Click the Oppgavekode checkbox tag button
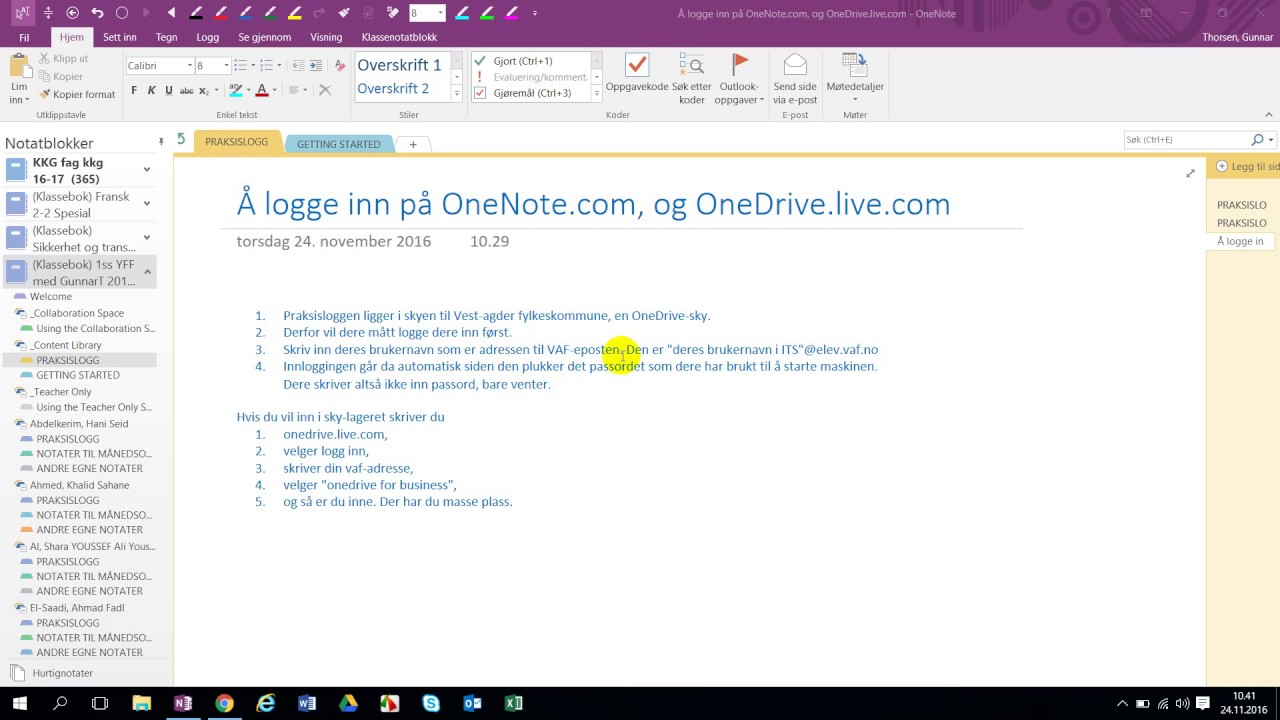 tap(637, 74)
